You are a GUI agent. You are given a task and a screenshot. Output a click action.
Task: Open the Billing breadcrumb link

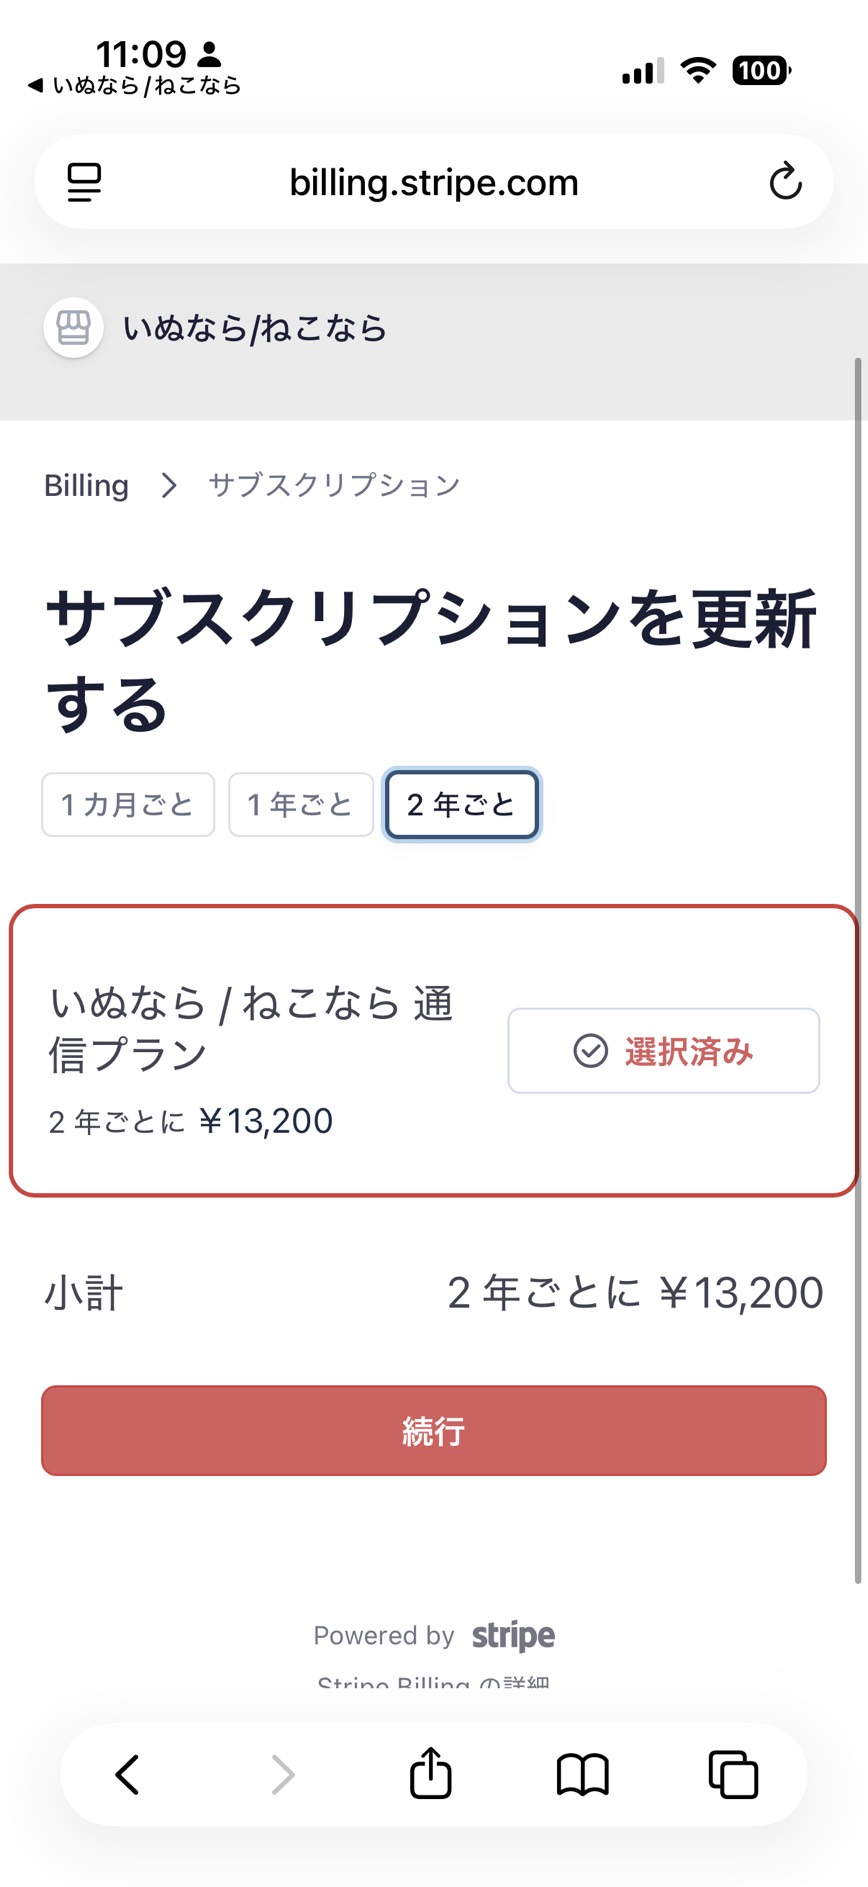click(x=86, y=485)
